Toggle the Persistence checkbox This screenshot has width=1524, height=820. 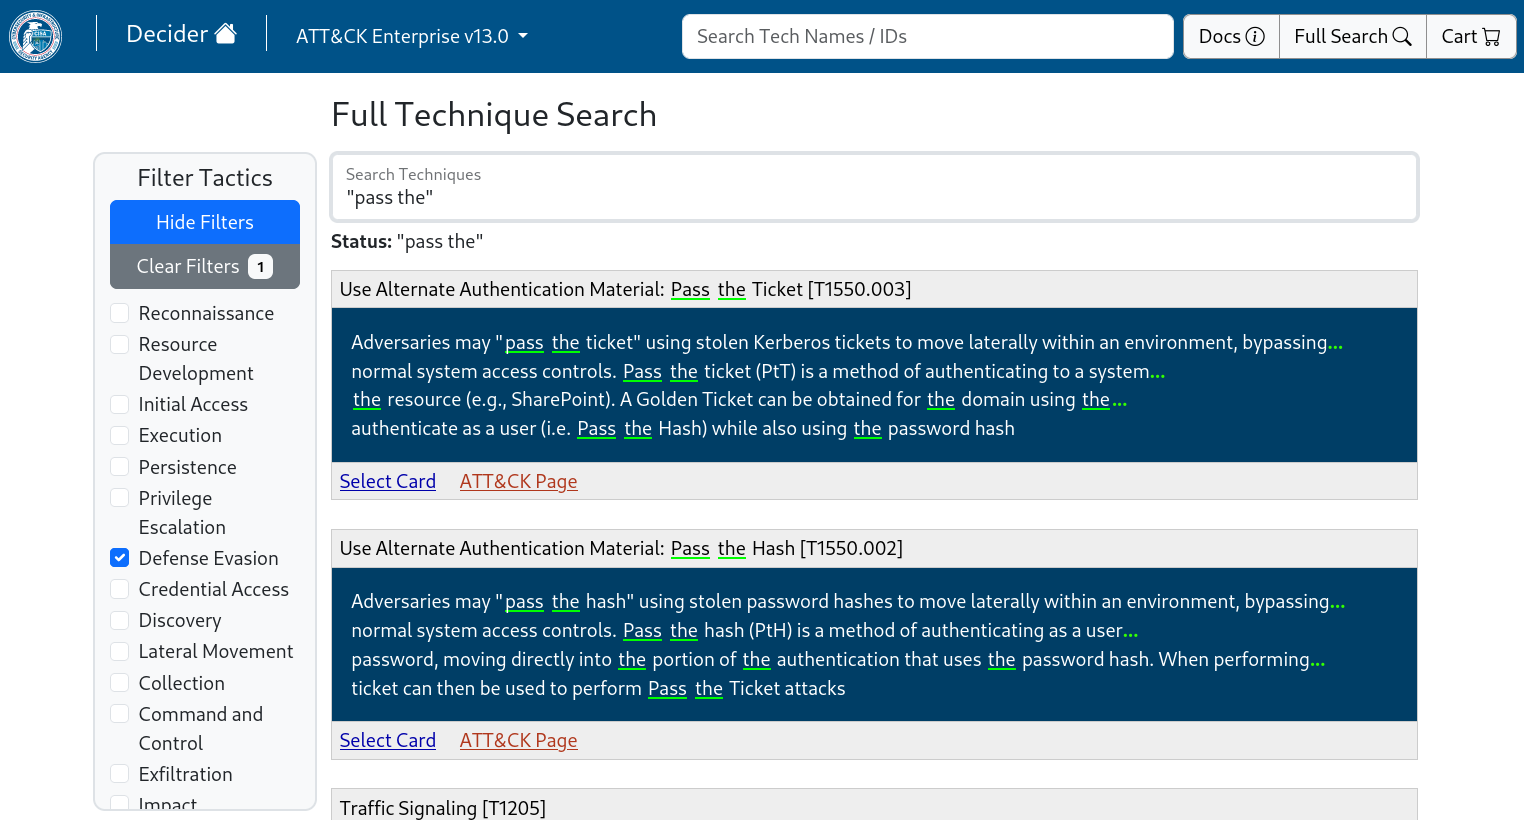point(120,467)
